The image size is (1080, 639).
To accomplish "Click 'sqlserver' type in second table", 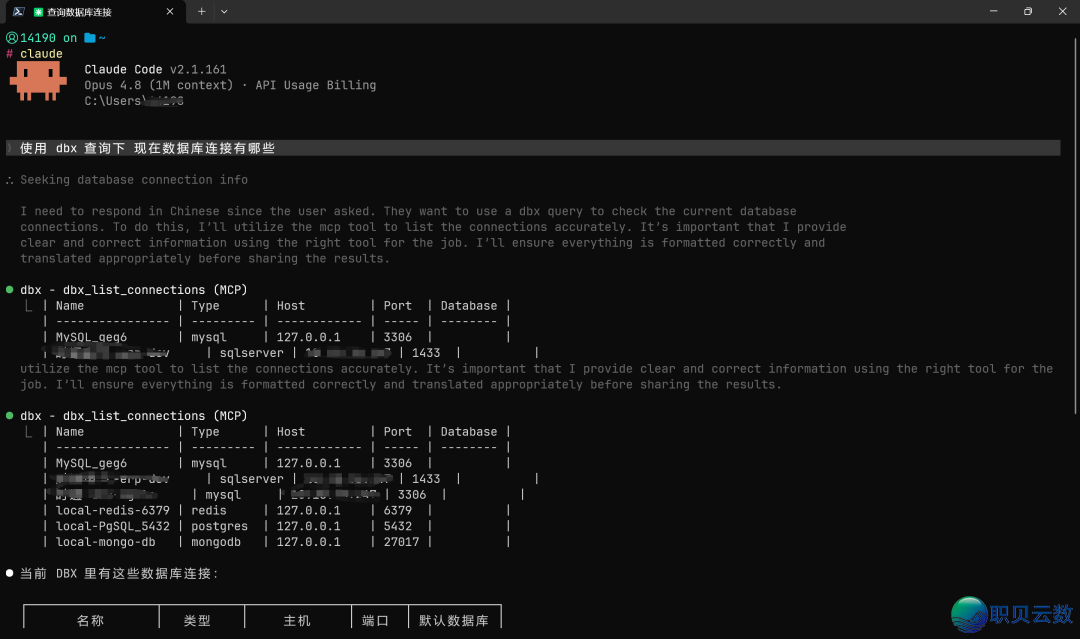I will (x=251, y=479).
